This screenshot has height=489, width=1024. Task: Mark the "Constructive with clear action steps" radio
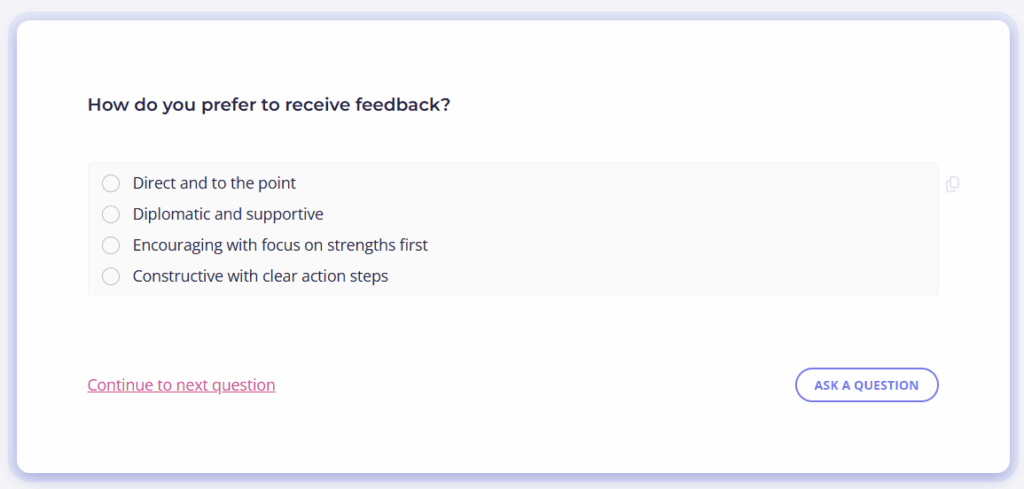click(x=111, y=277)
